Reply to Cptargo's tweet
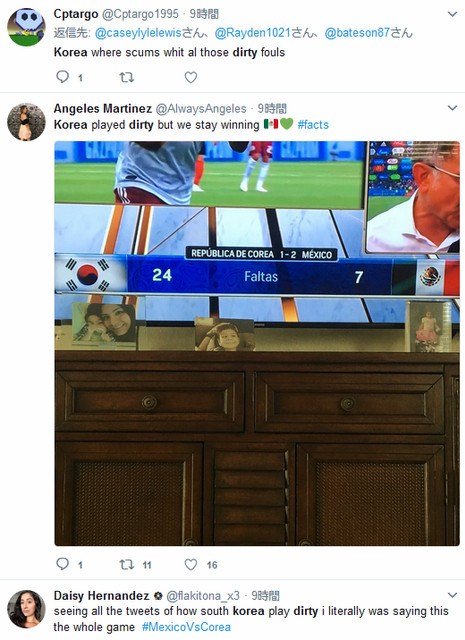 62,77
